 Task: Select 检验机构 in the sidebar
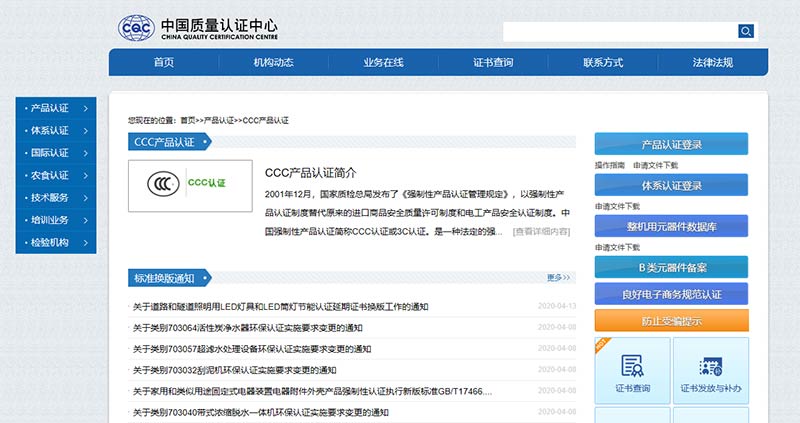point(49,243)
